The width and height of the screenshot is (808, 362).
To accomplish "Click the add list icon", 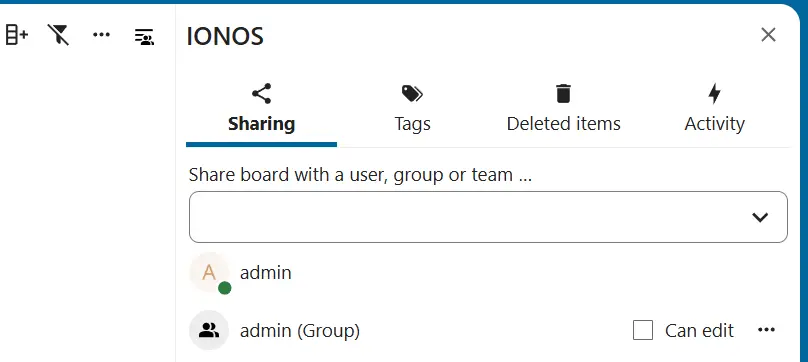I will pyautogui.click(x=16, y=36).
